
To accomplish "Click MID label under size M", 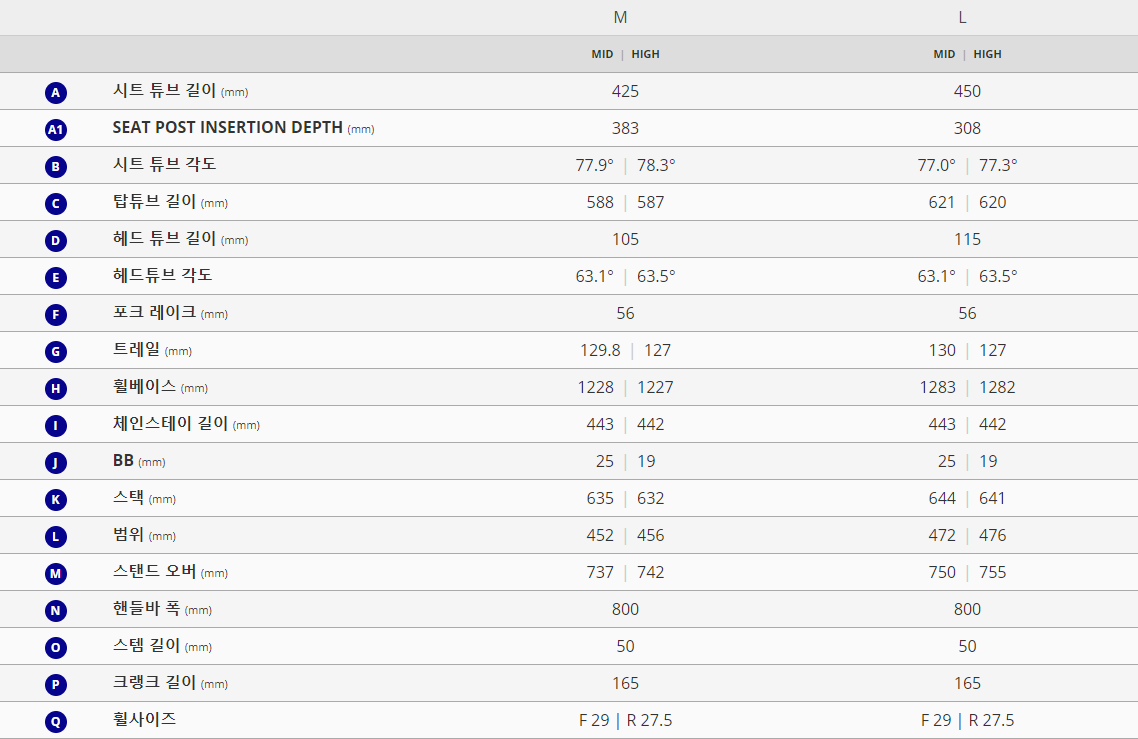I will tap(602, 54).
